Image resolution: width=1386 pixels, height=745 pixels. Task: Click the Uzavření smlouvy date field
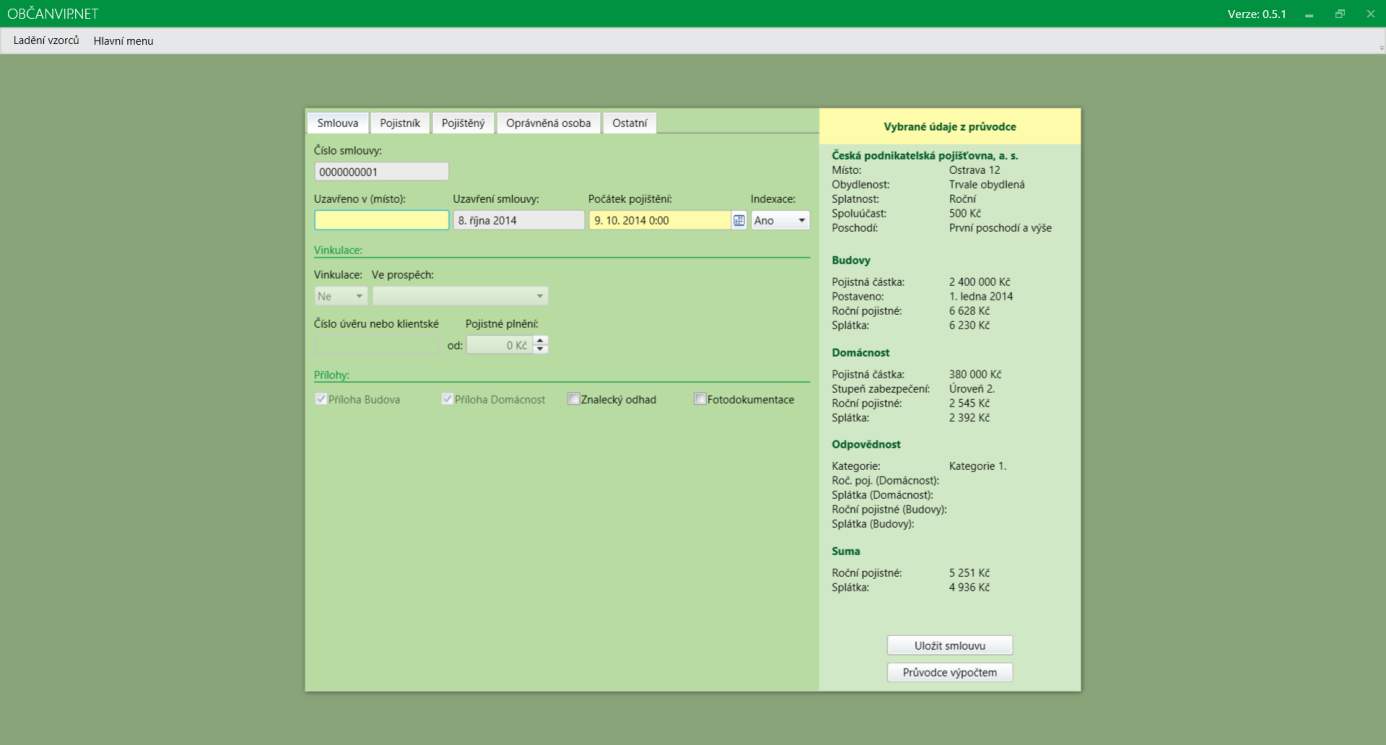tap(518, 220)
